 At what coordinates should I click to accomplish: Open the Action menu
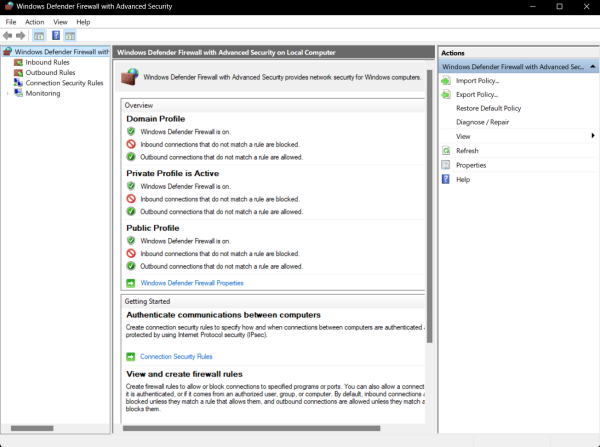point(34,22)
